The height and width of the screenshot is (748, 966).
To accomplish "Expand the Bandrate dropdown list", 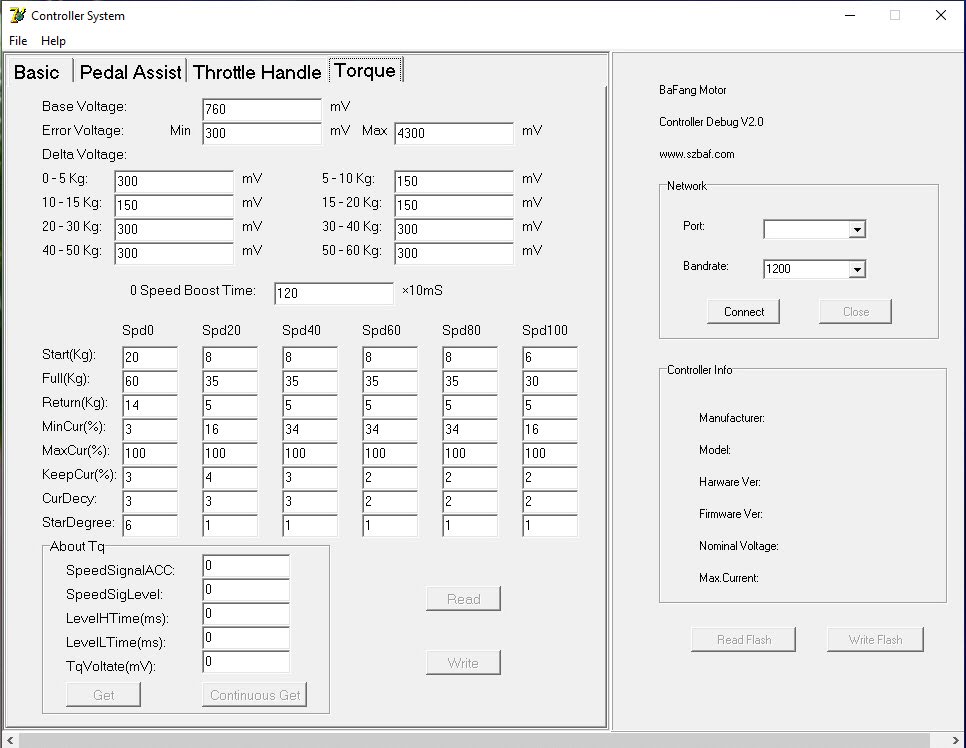I will tap(856, 269).
